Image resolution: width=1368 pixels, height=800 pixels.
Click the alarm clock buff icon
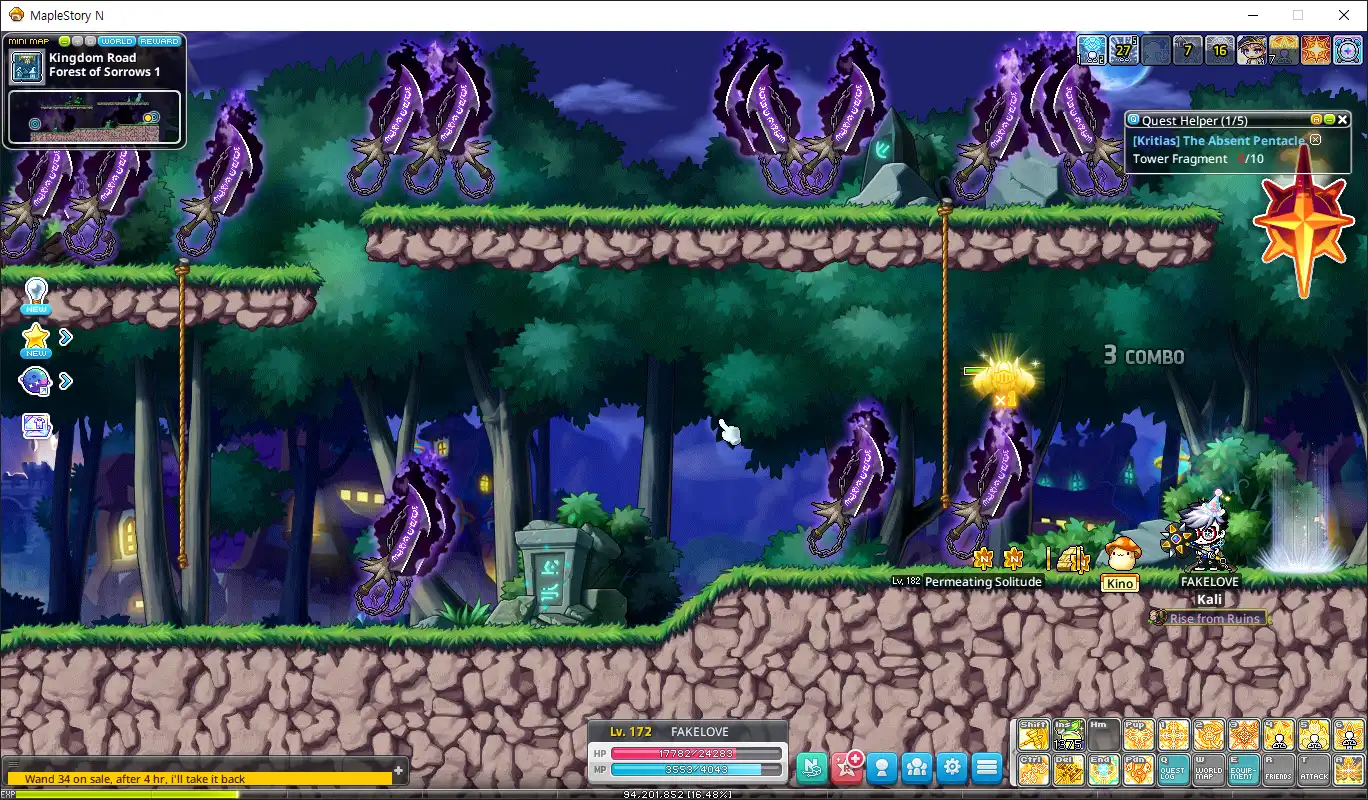[x=1348, y=50]
